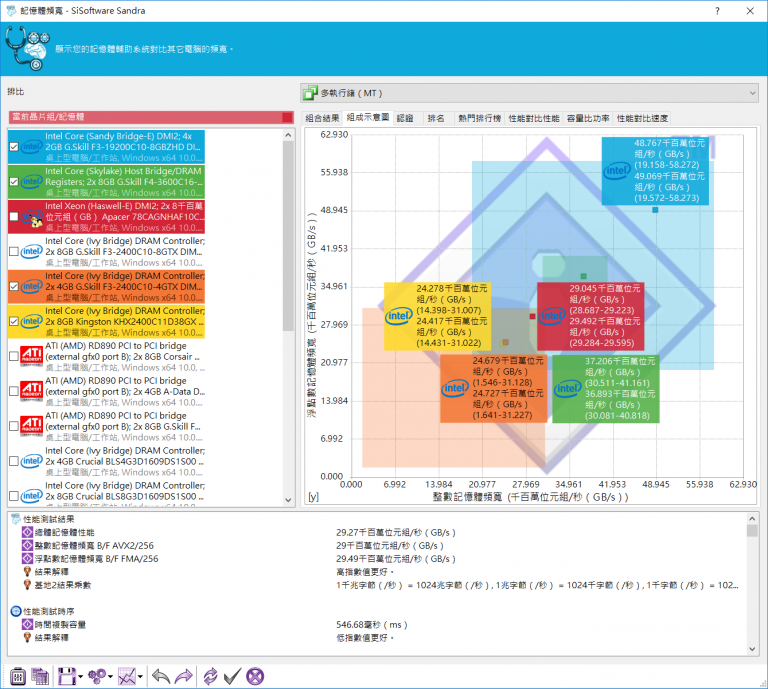
Task: Switch to the 排名 tab
Action: pos(436,118)
